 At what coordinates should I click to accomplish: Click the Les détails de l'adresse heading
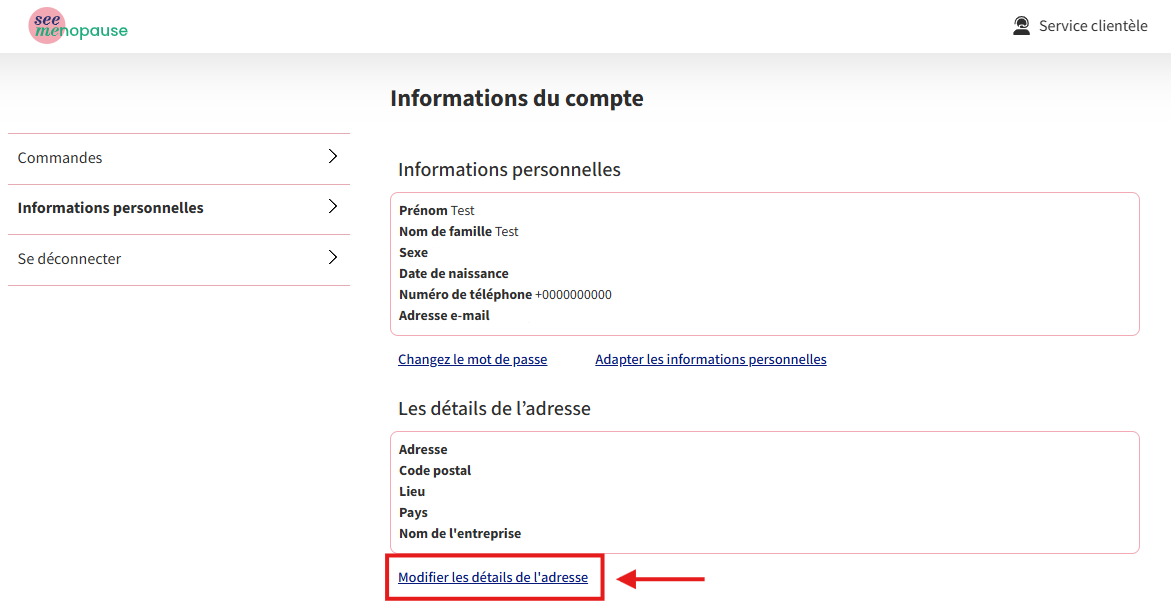click(494, 409)
